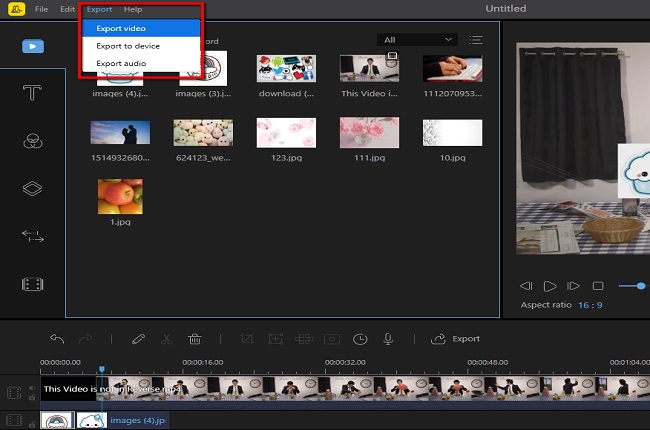Set duration with the clock icon
The width and height of the screenshot is (650, 430).
pyautogui.click(x=360, y=339)
